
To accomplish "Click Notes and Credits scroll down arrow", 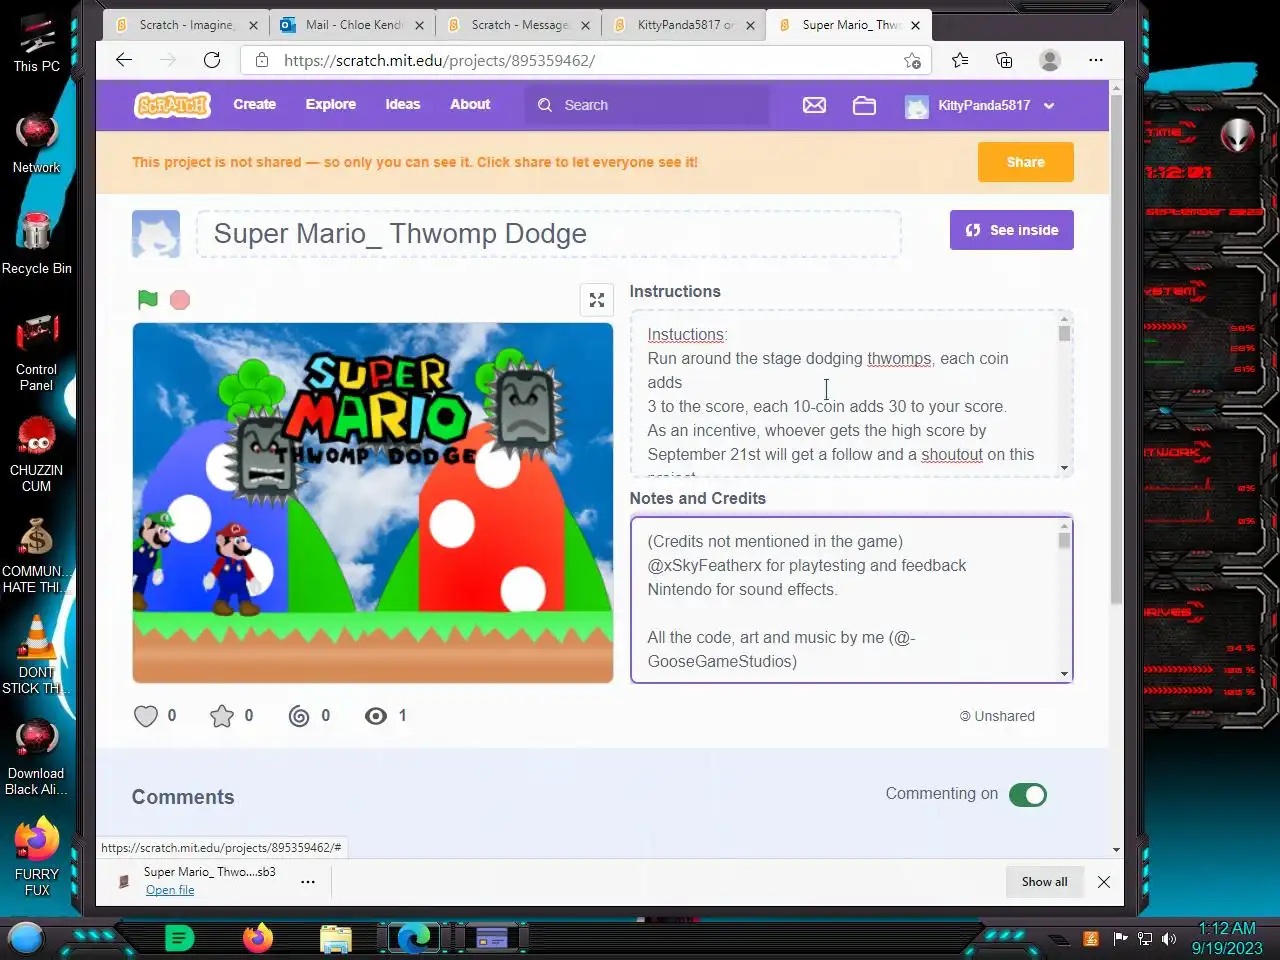I will click(x=1064, y=674).
